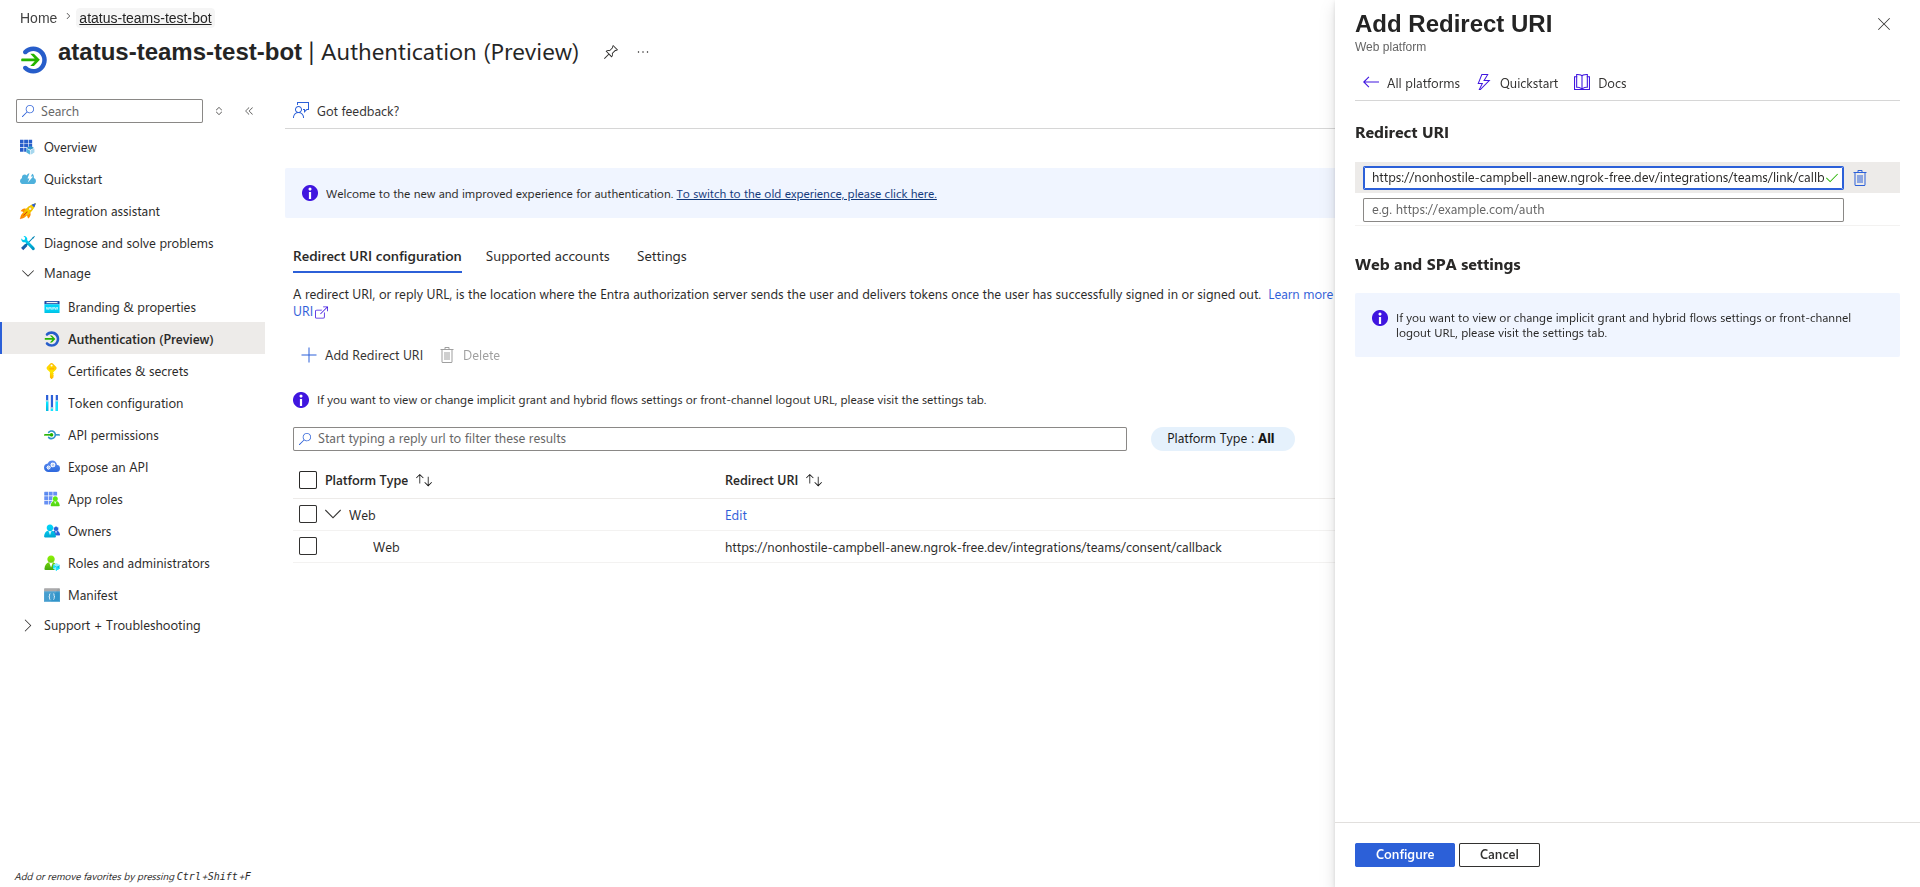This screenshot has height=887, width=1920.
Task: Click the Integration assistant rocket icon
Action: coord(27,211)
